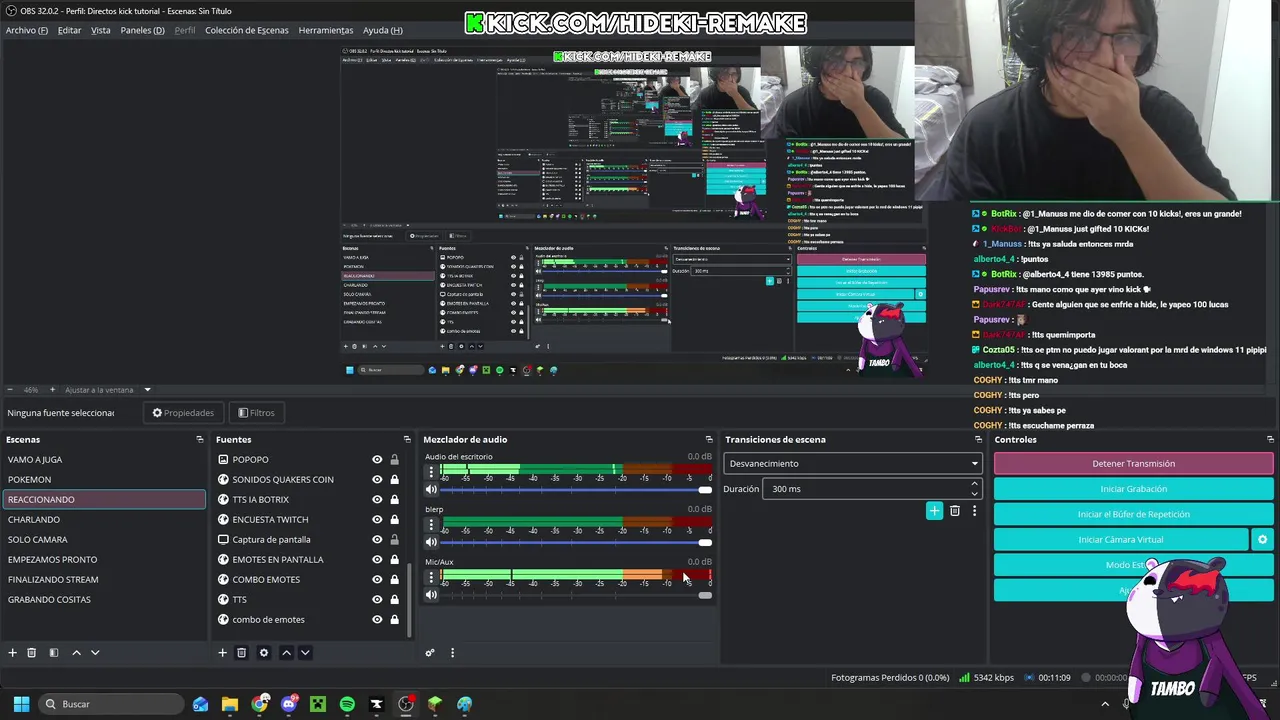Undock the Transiciones de escena panel
1280x720 pixels.
point(978,440)
